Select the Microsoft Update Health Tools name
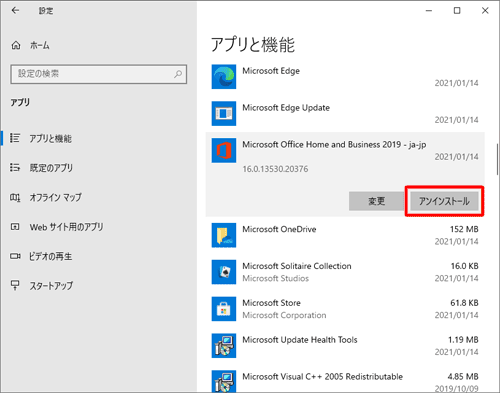The image size is (500, 393). click(x=300, y=340)
